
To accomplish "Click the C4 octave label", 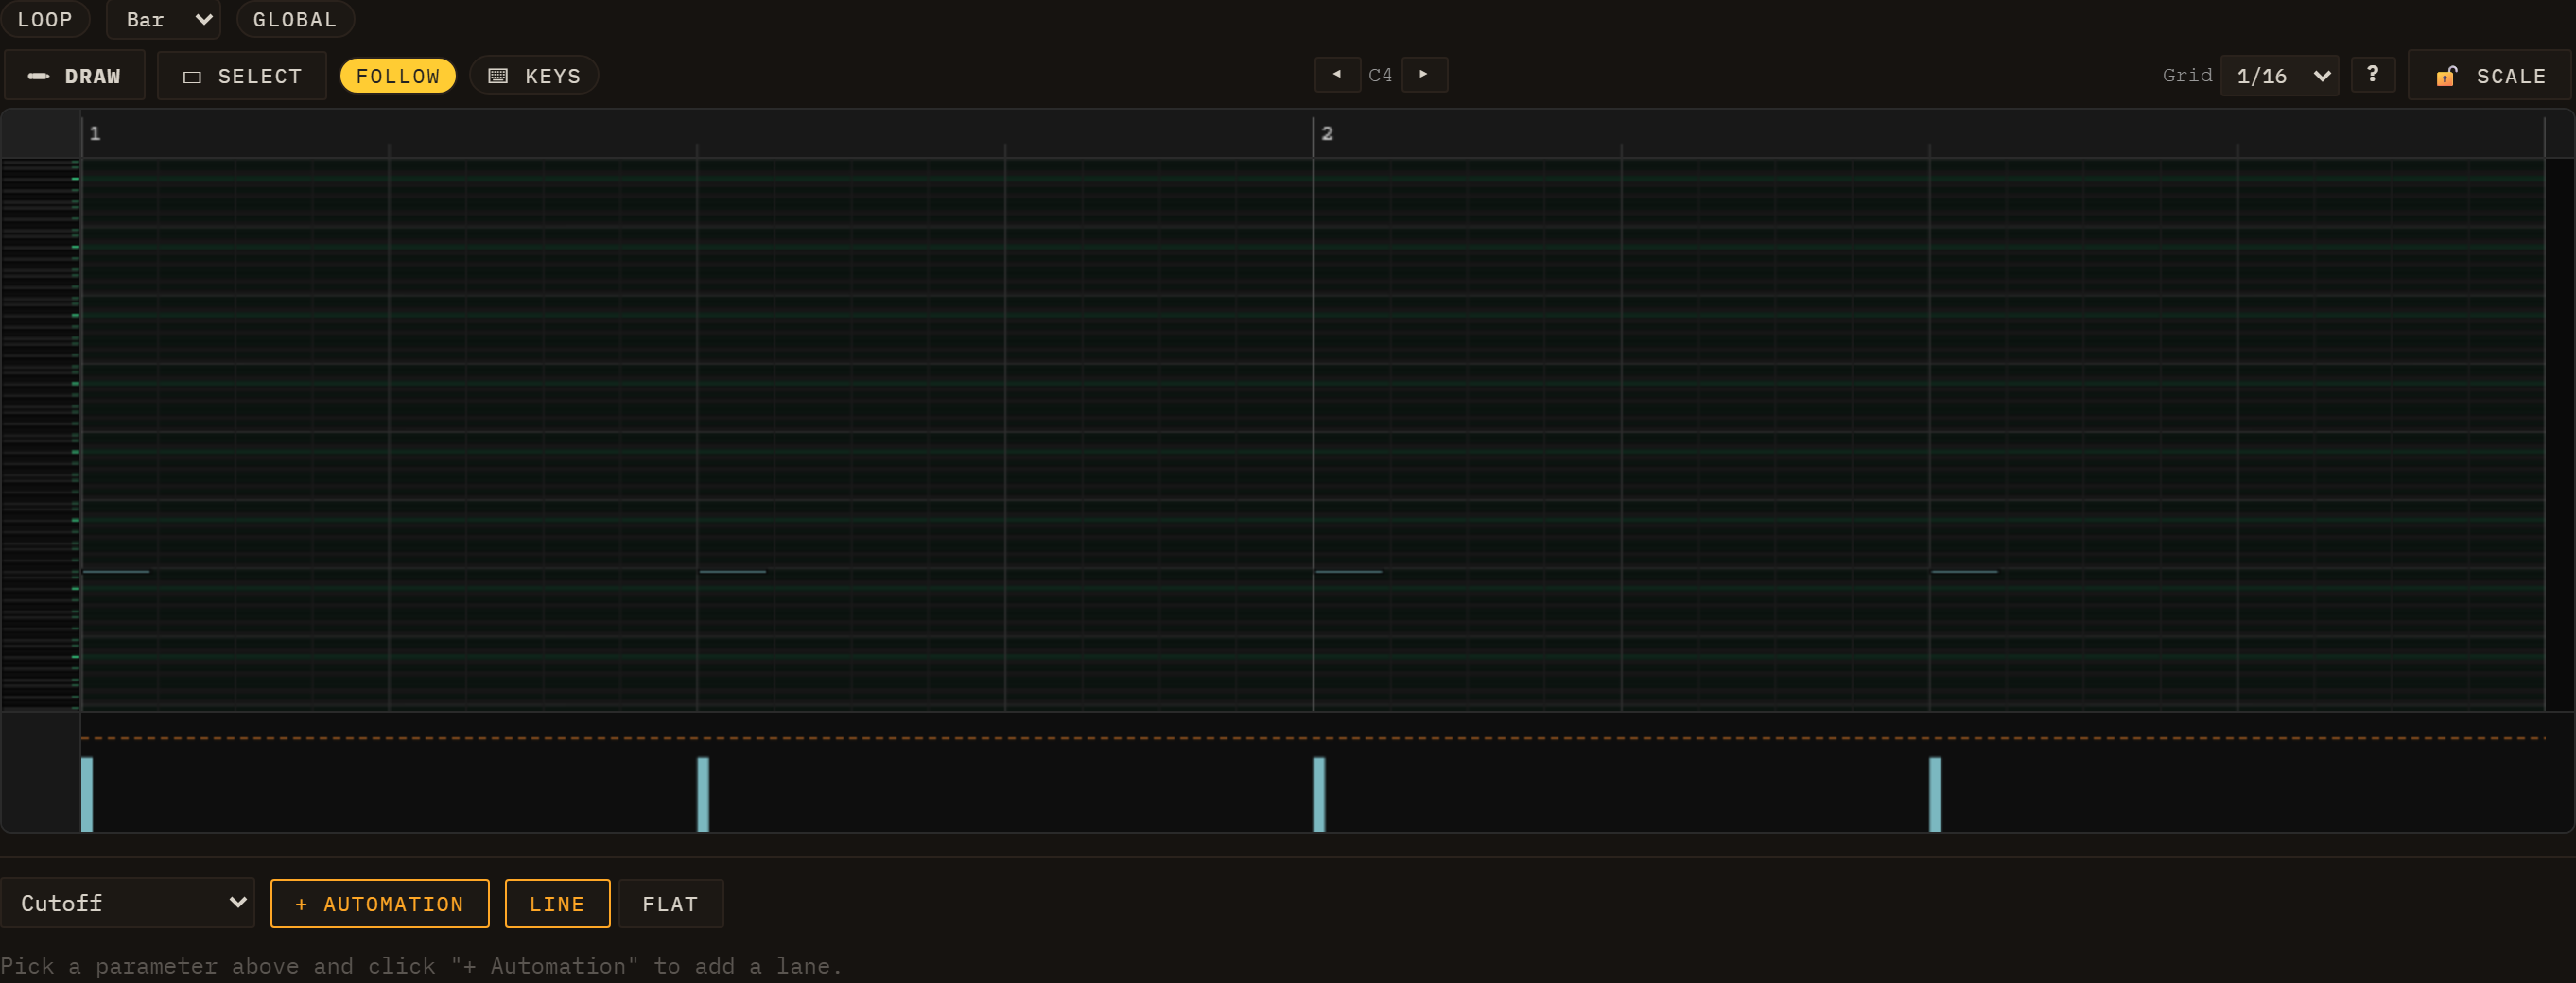I will click(1380, 75).
